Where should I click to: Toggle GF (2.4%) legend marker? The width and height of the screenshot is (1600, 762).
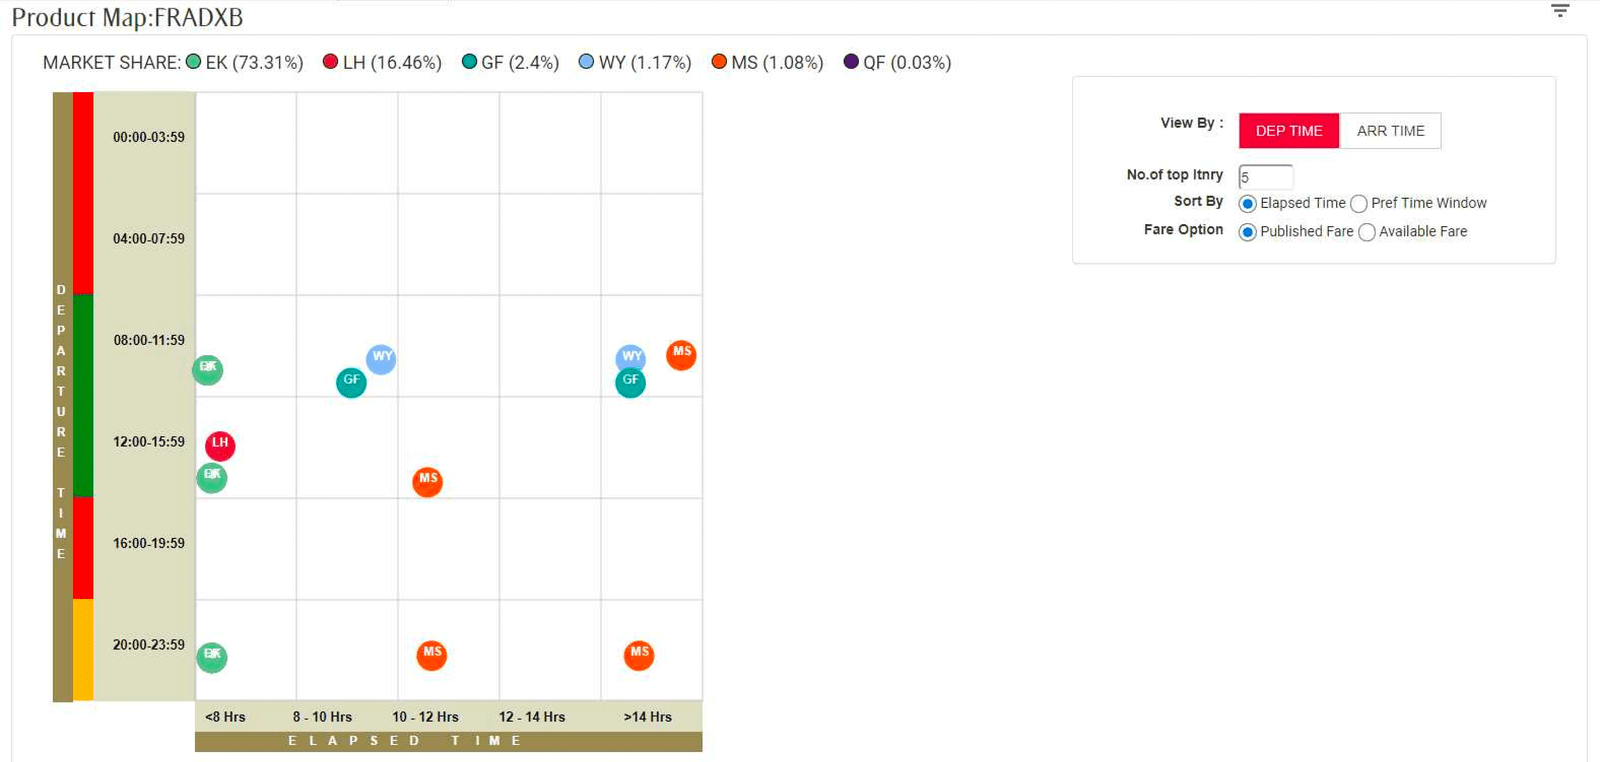click(x=469, y=62)
